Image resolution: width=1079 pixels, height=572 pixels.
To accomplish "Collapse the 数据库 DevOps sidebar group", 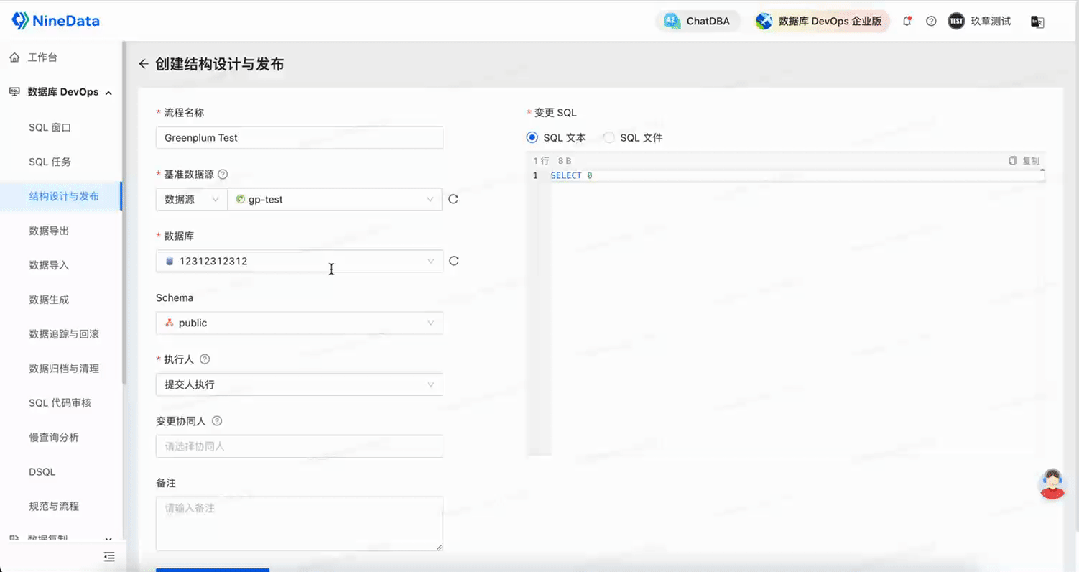I will 108,93.
